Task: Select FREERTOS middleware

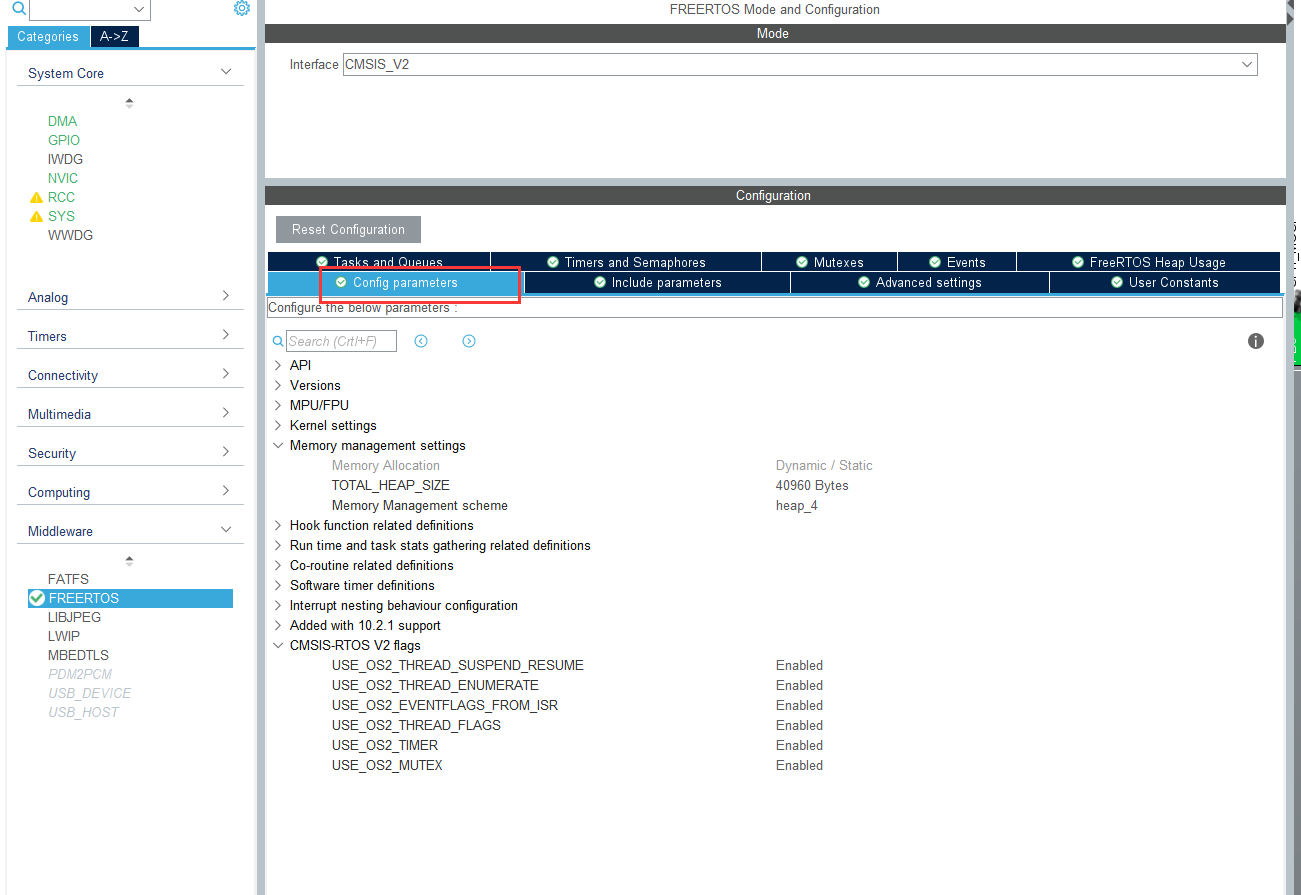Action: click(x=130, y=598)
